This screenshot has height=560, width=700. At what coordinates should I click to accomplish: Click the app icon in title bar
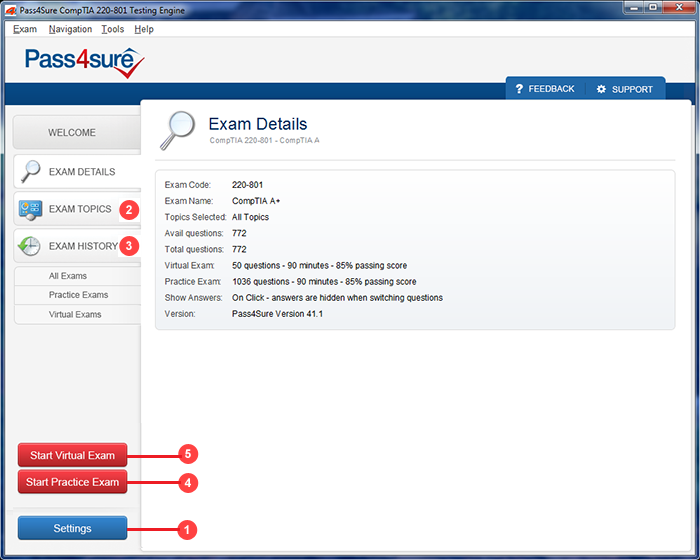[10, 9]
